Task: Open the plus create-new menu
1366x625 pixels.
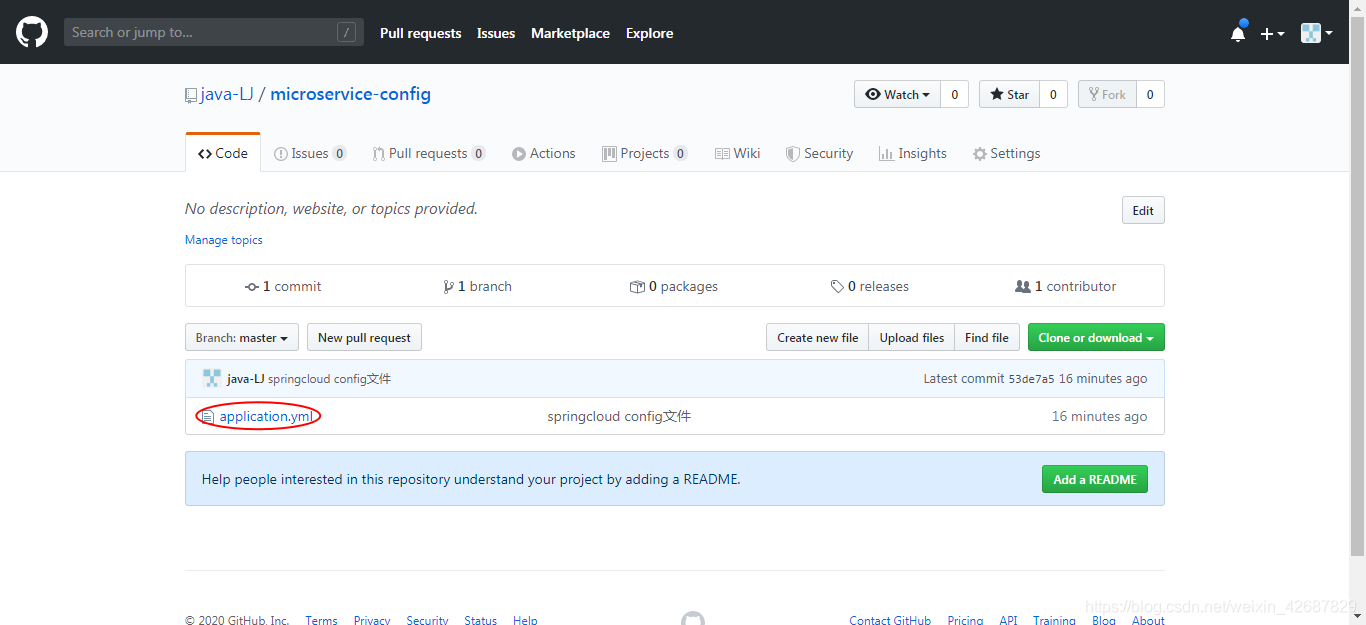Action: pyautogui.click(x=1272, y=33)
